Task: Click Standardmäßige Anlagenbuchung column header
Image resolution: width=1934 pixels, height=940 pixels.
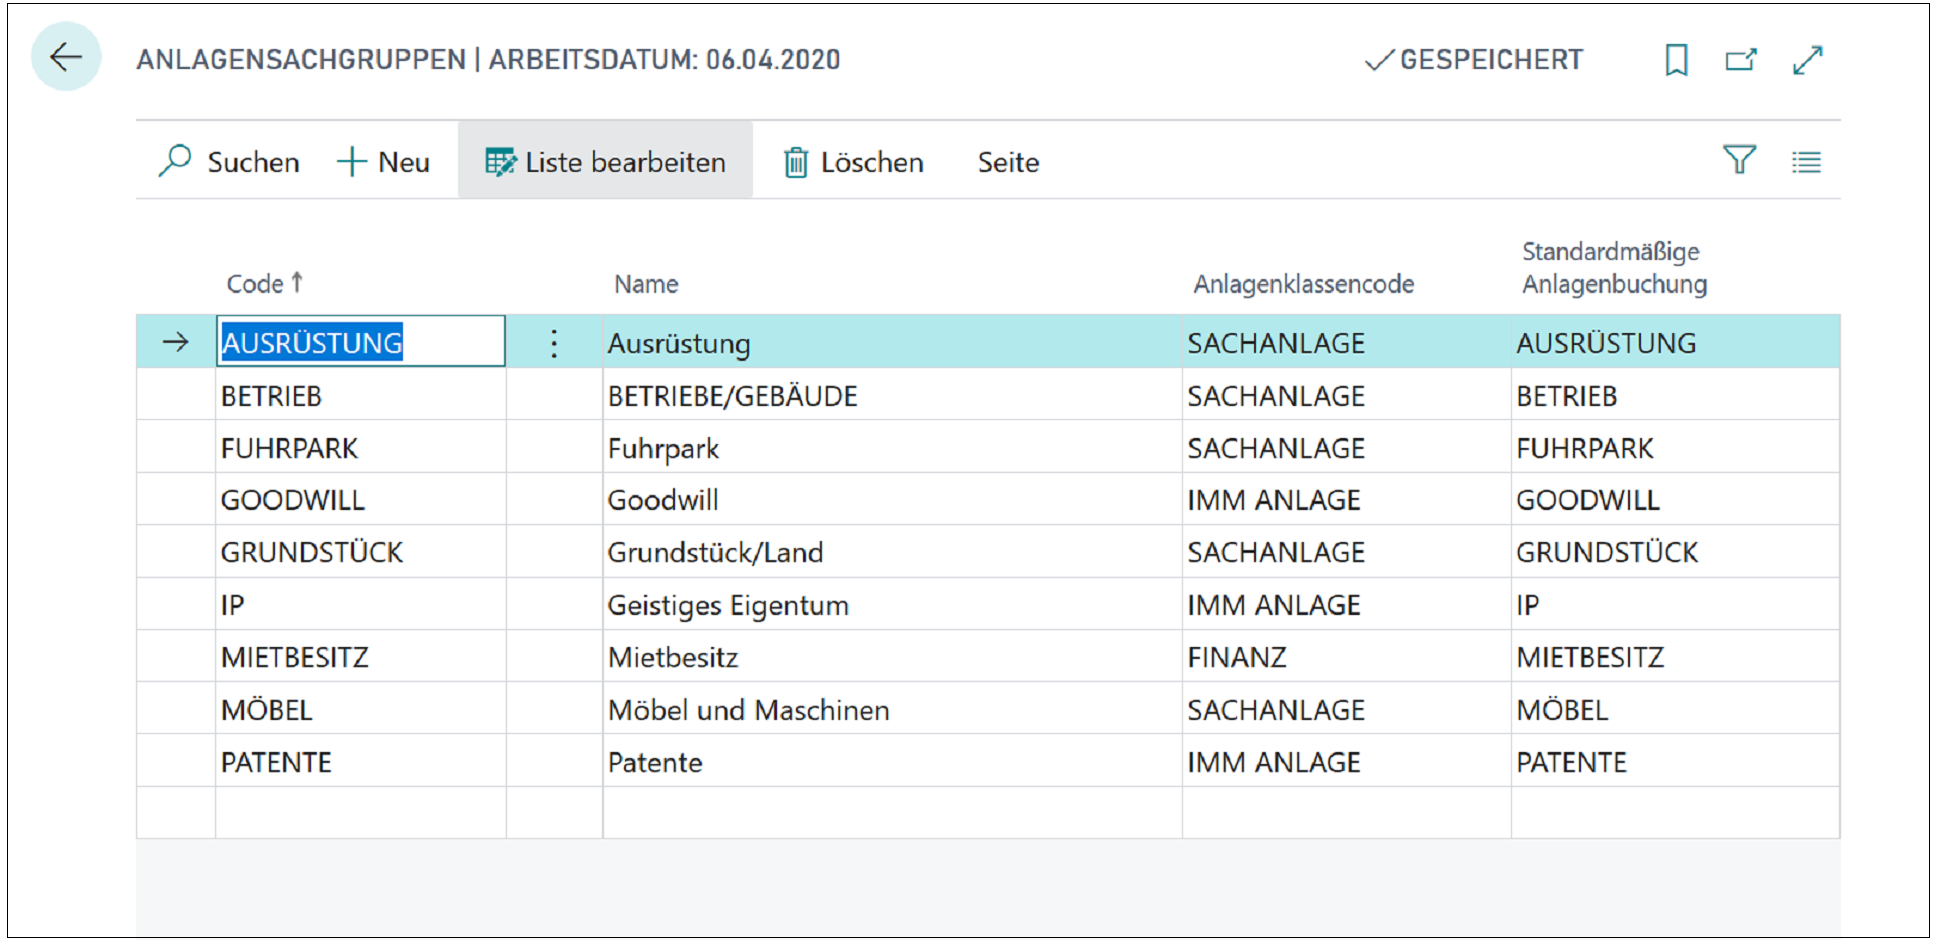Action: click(x=1614, y=267)
